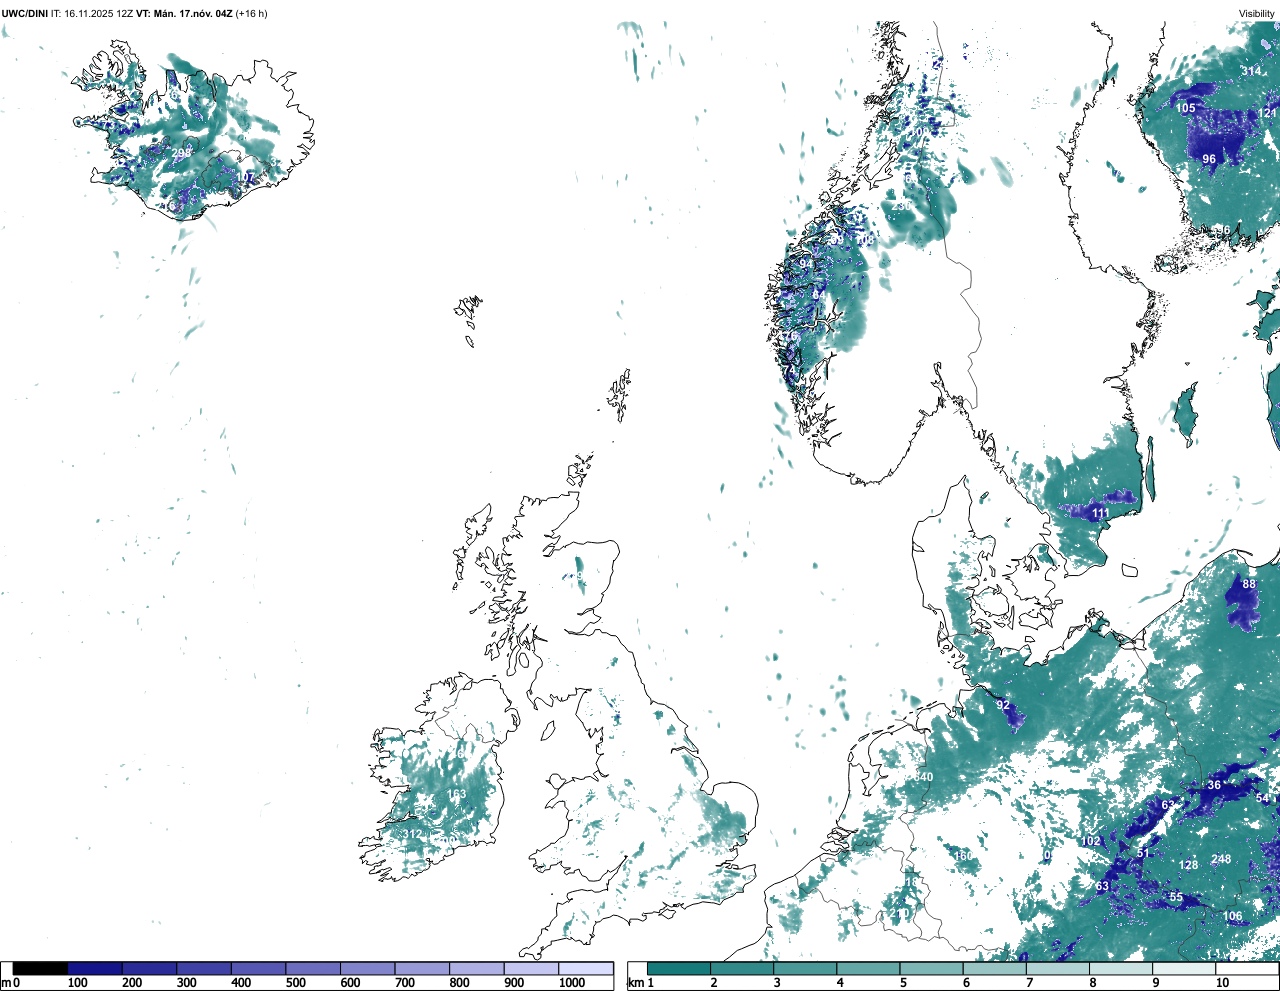Click the '500' label on the meter legend
This screenshot has height=991, width=1280.
tap(295, 983)
